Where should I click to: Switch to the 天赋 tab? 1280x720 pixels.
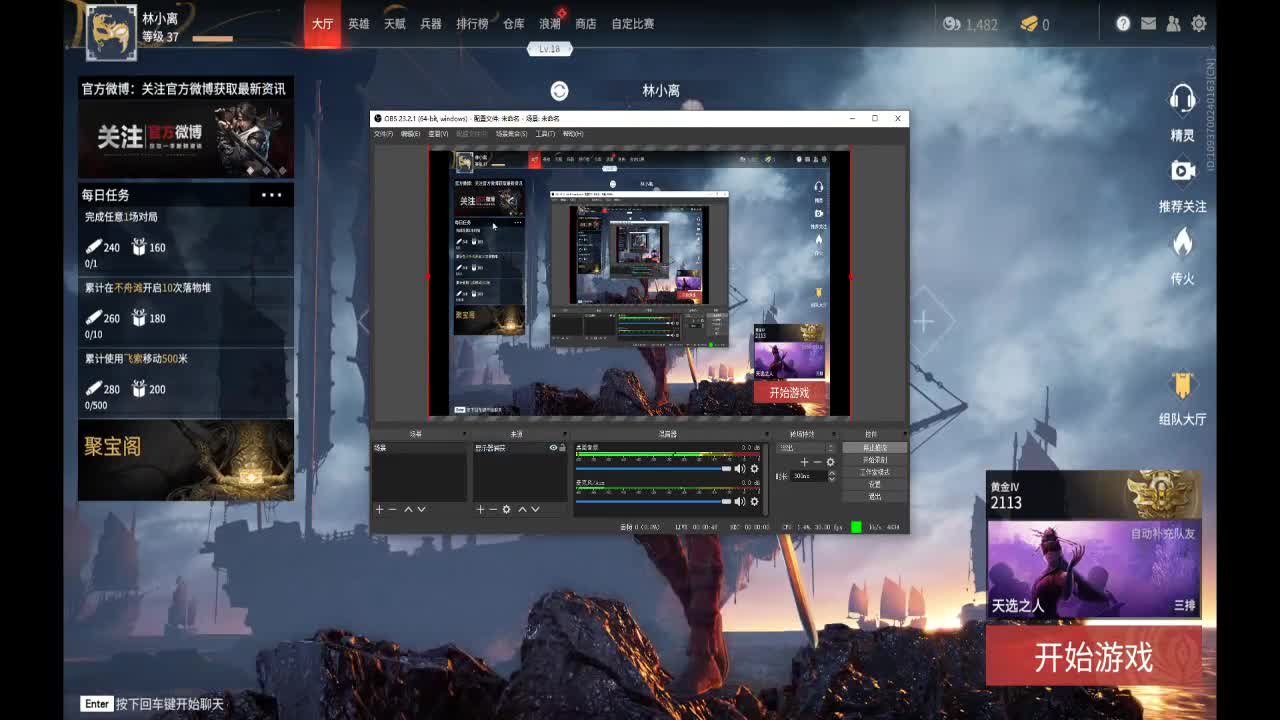pos(395,24)
